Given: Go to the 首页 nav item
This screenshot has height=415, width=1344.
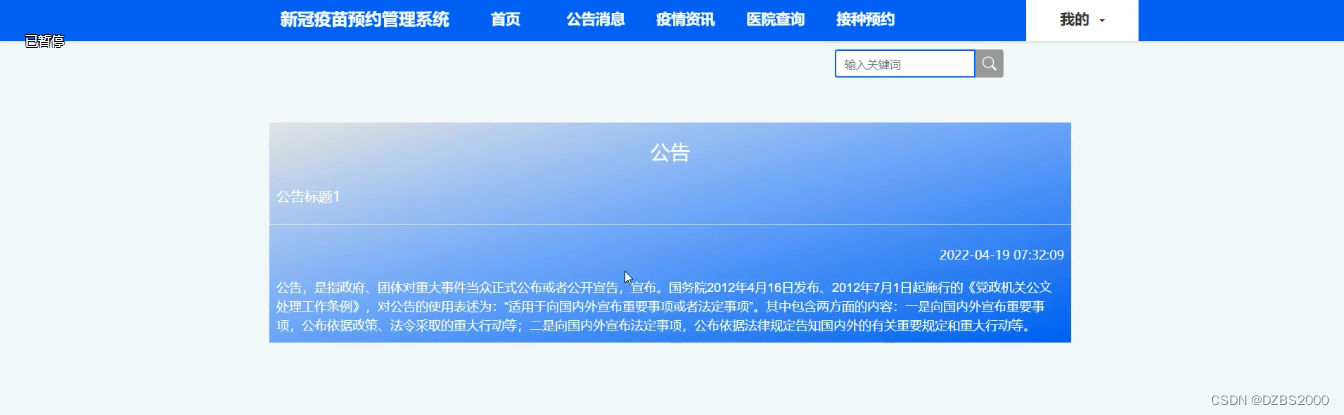Looking at the screenshot, I should (506, 20).
